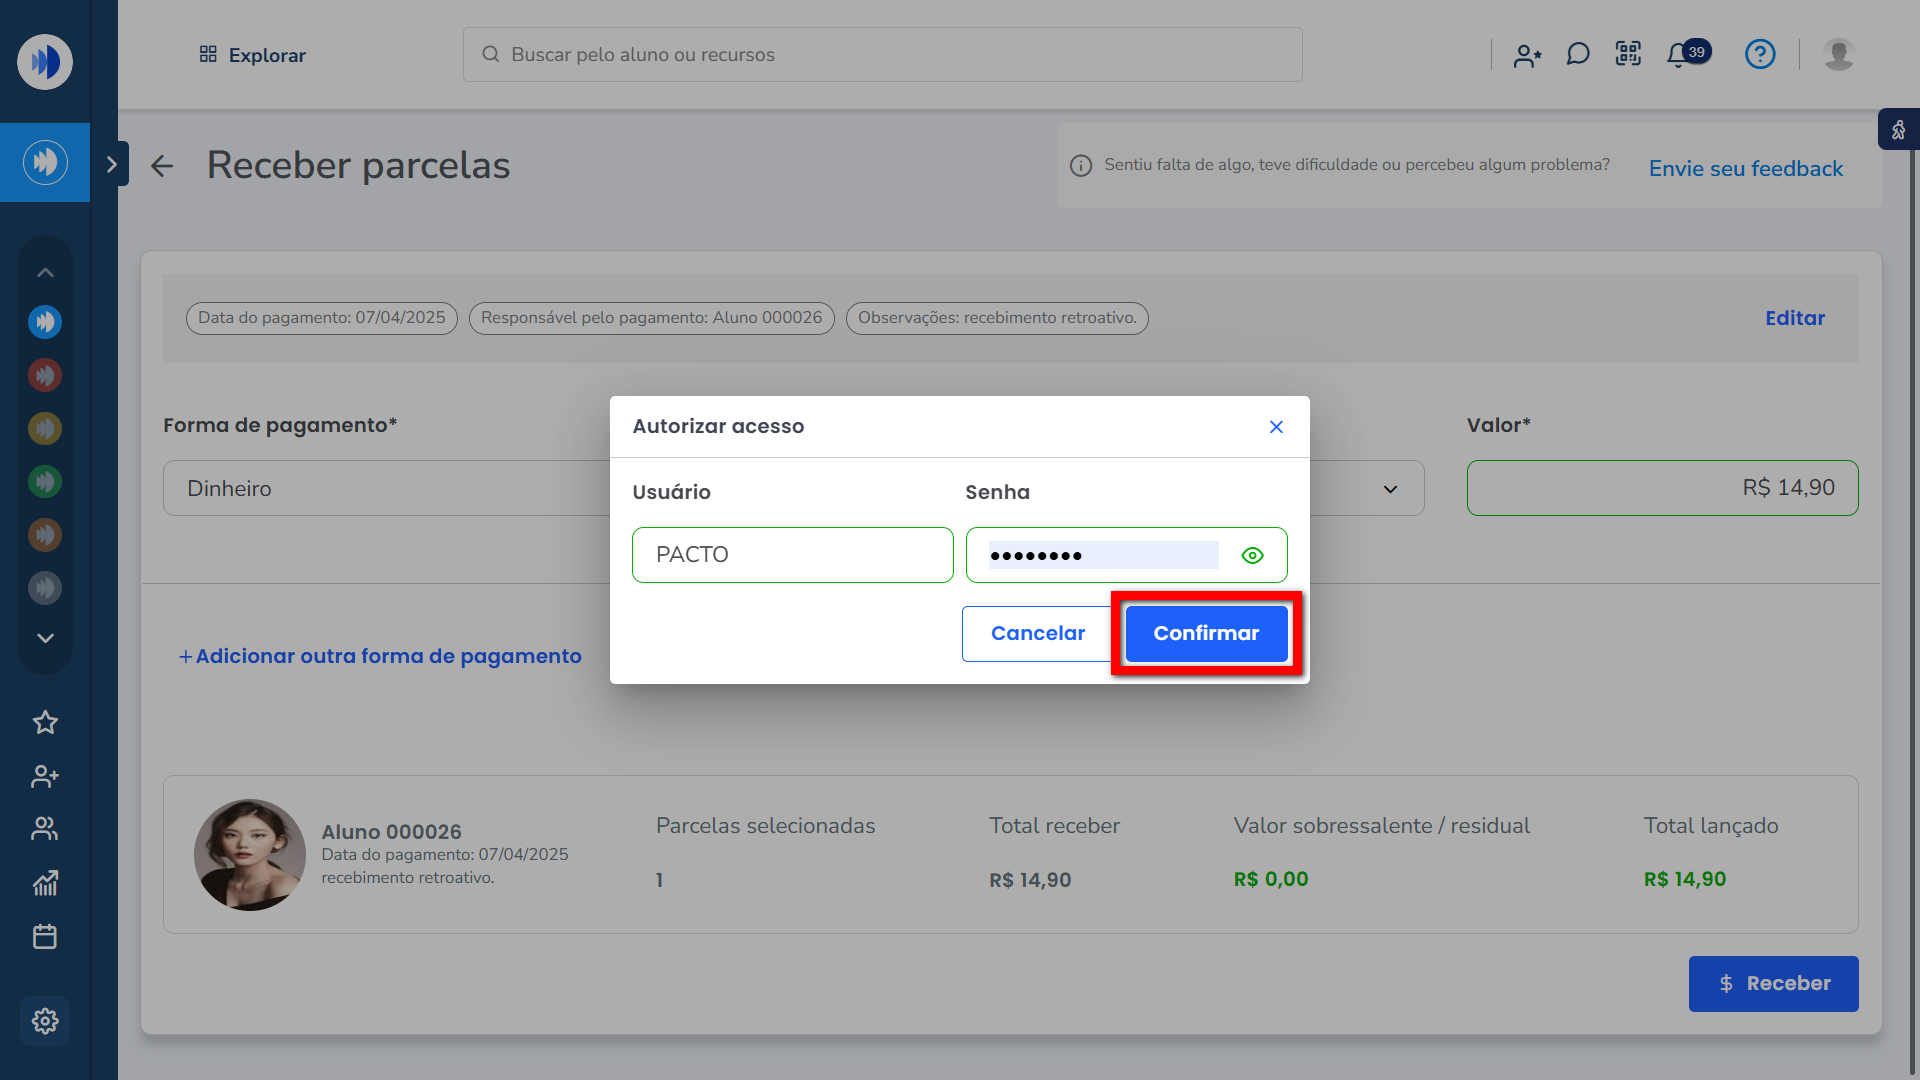Click the add student icon in header
The width and height of the screenshot is (1920, 1080).
(1527, 55)
